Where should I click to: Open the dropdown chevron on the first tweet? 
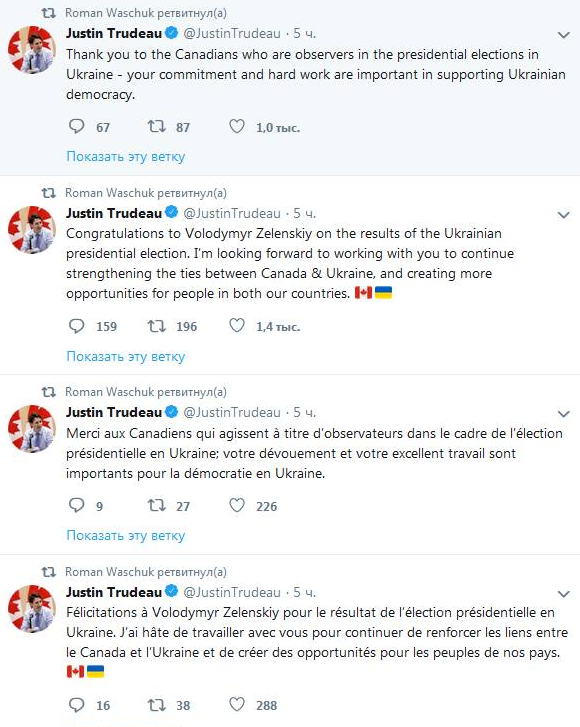click(563, 35)
